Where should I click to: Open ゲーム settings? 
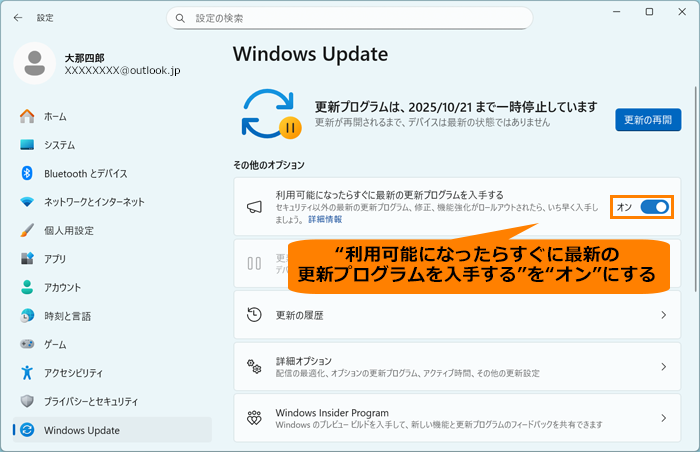(x=112, y=344)
